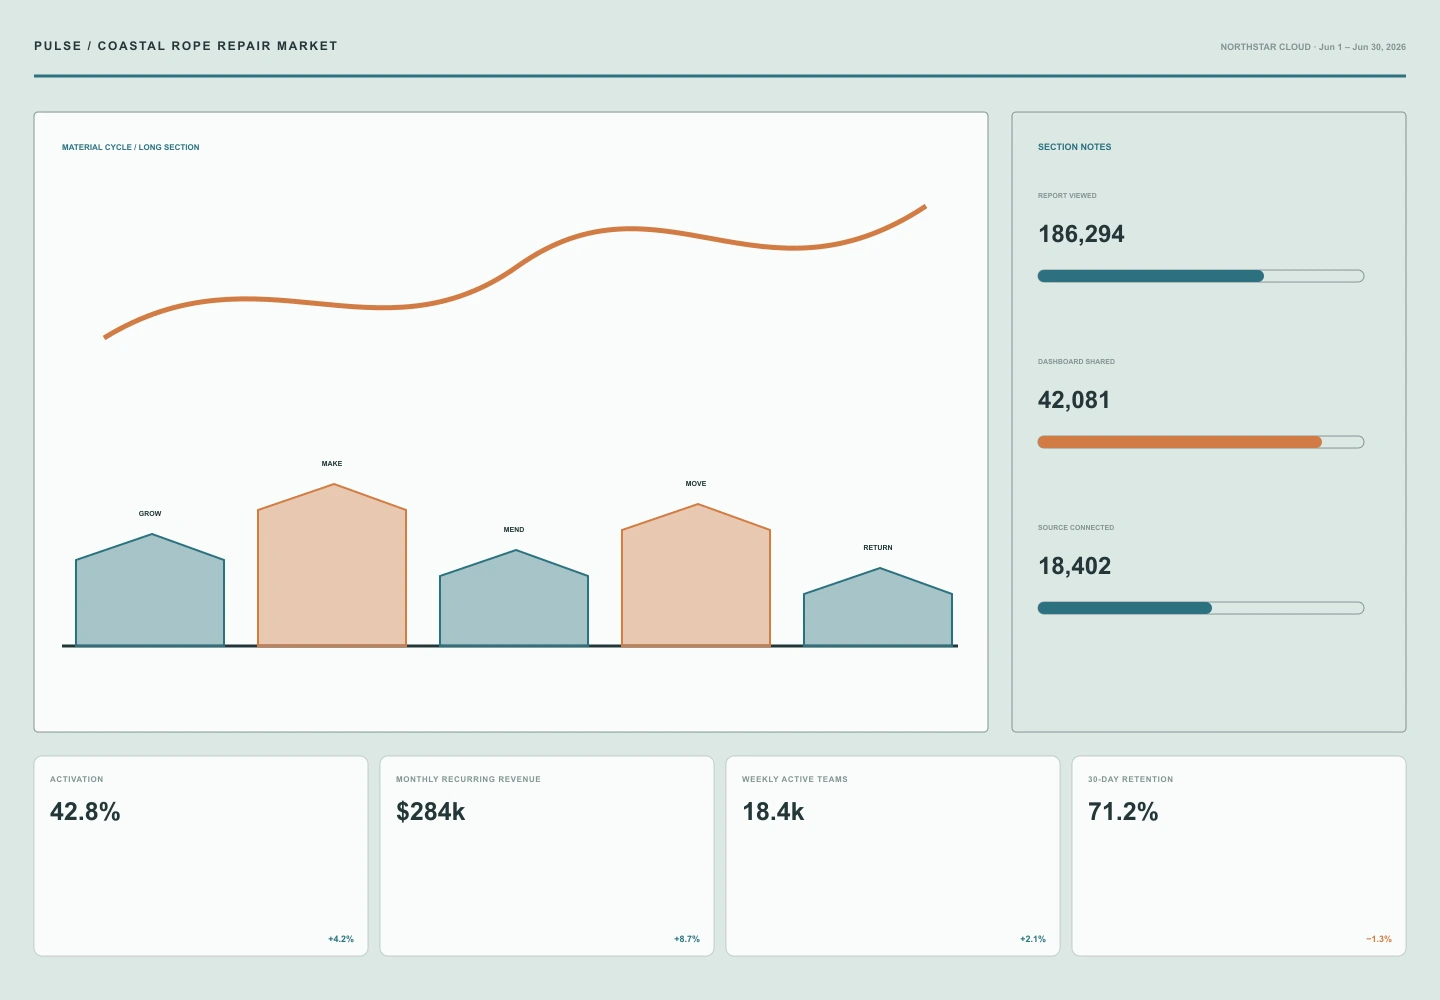Click the −1.3% change on the retention card
The height and width of the screenshot is (1000, 1440).
[1379, 939]
